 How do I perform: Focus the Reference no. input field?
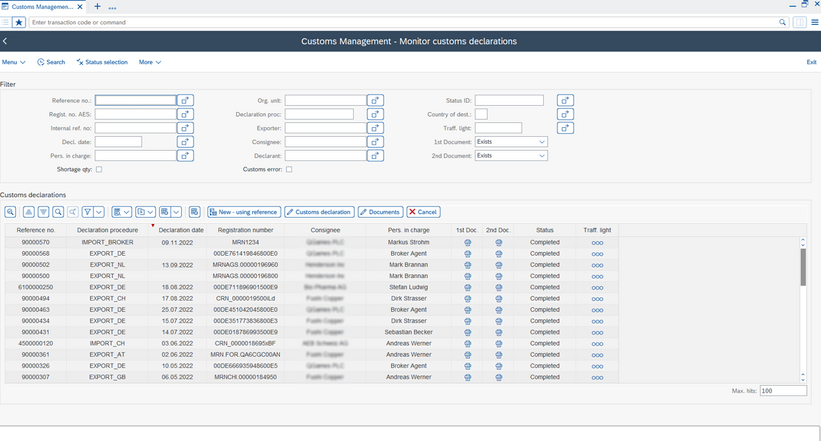point(136,100)
